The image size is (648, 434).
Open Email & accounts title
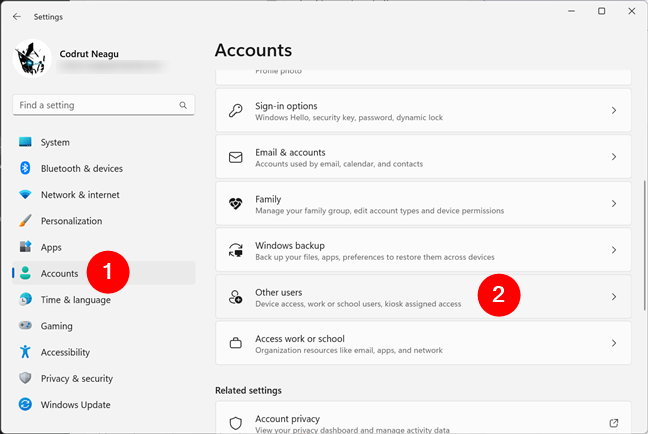[290, 153]
